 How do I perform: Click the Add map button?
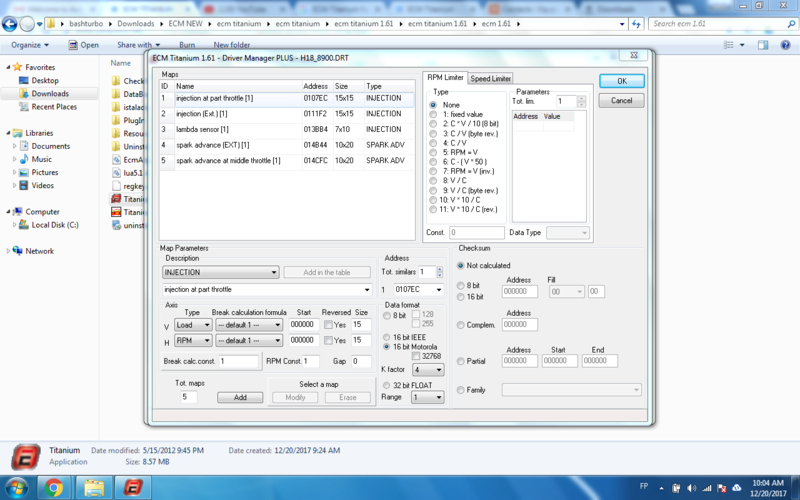pos(240,397)
